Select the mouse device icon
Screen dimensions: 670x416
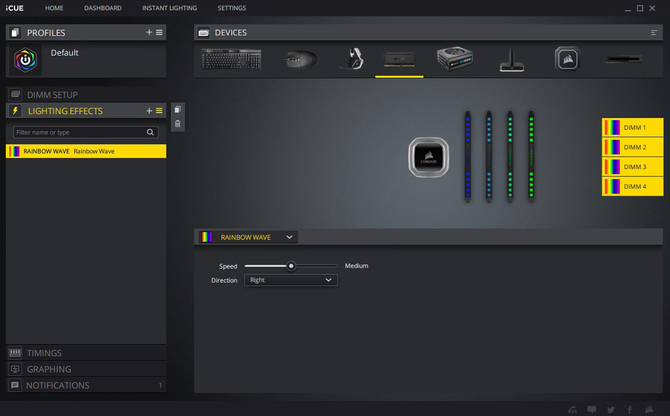pos(301,59)
